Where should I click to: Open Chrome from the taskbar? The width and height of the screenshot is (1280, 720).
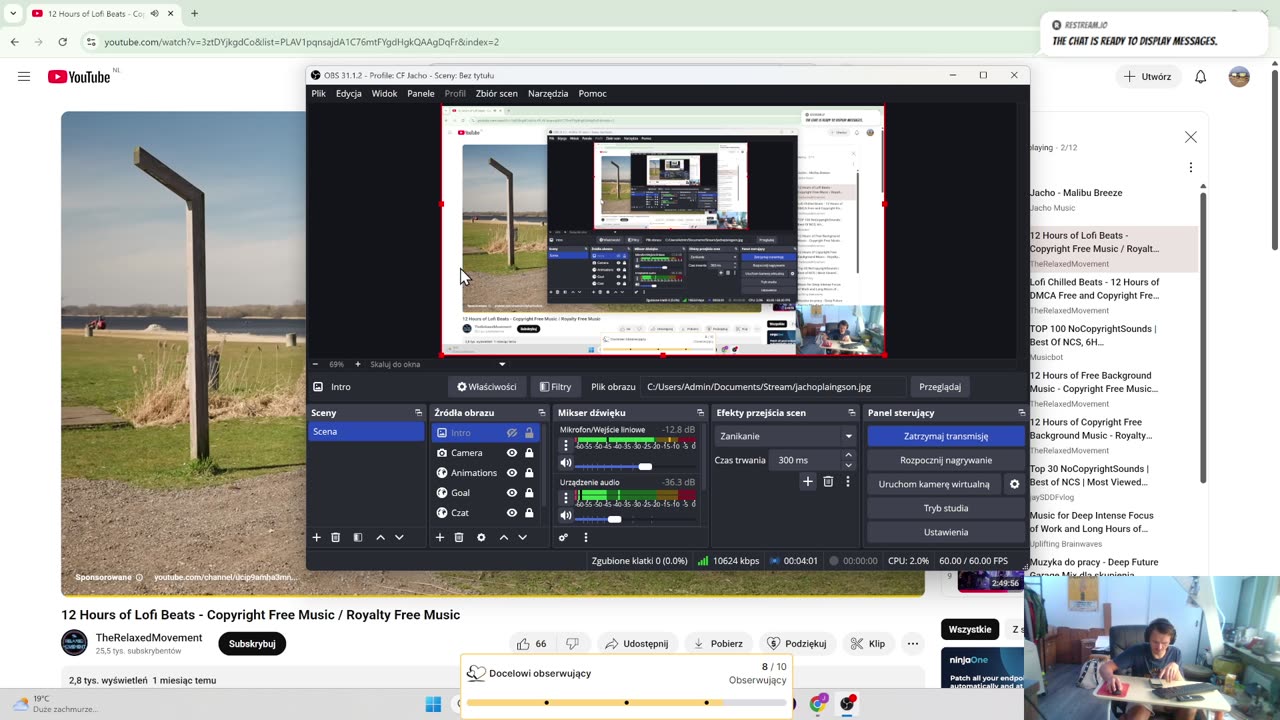818,704
